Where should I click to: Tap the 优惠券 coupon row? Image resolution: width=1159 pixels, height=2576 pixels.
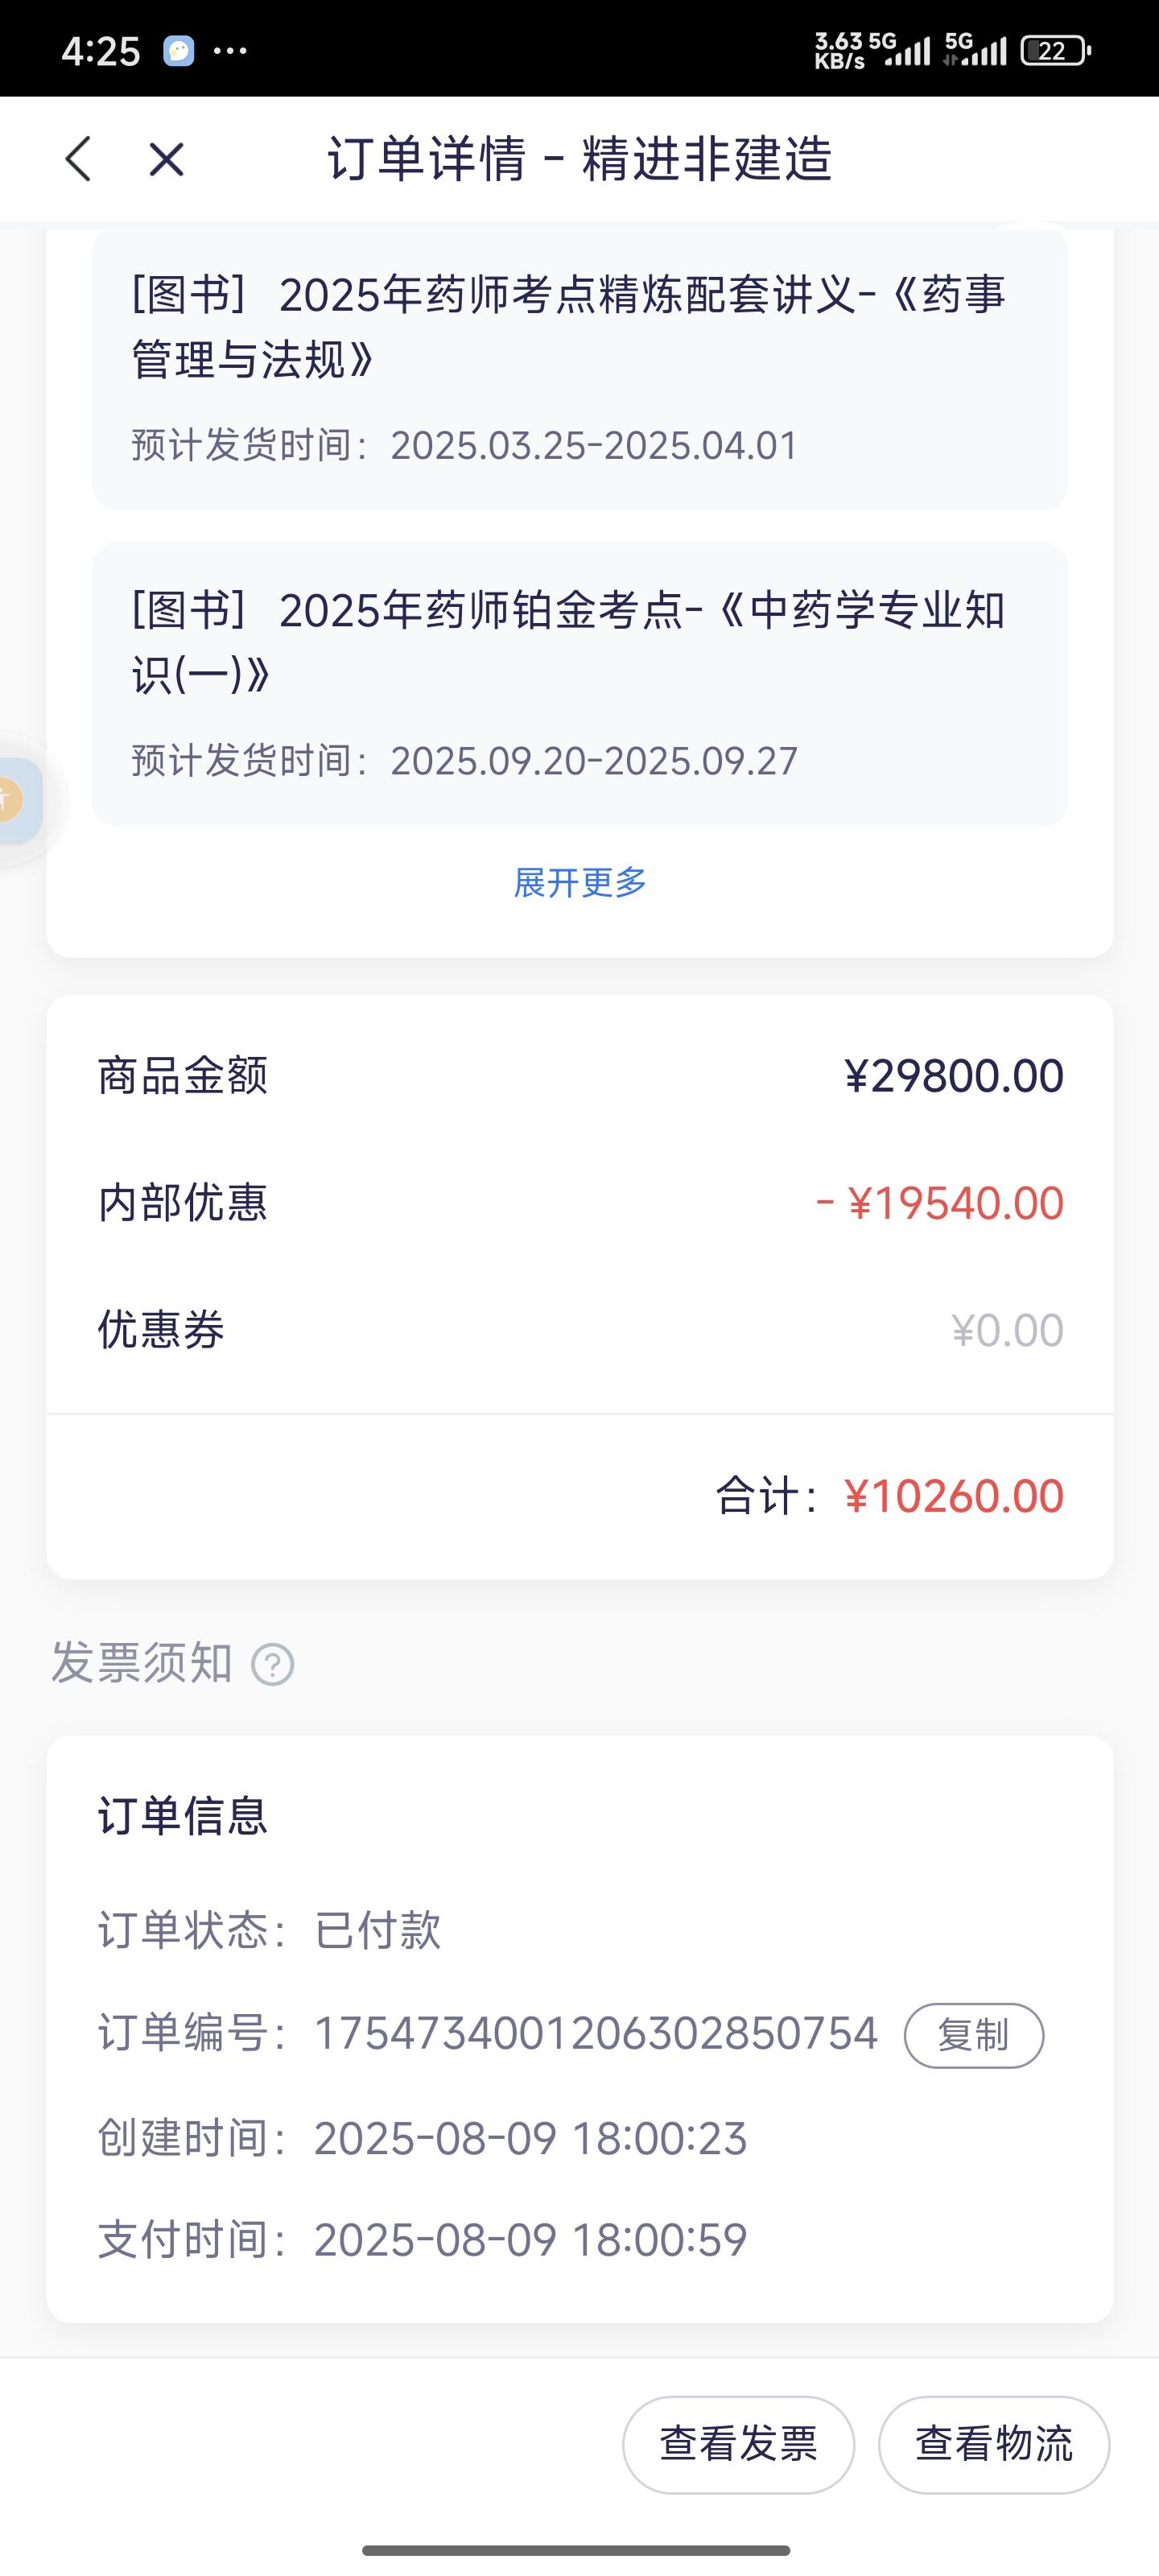(x=580, y=1330)
